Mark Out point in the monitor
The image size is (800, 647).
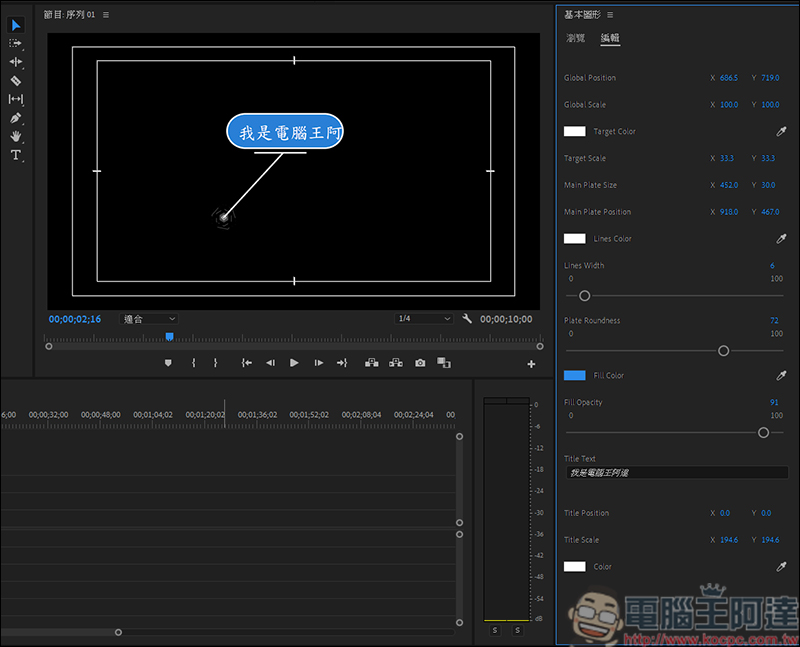coord(215,363)
